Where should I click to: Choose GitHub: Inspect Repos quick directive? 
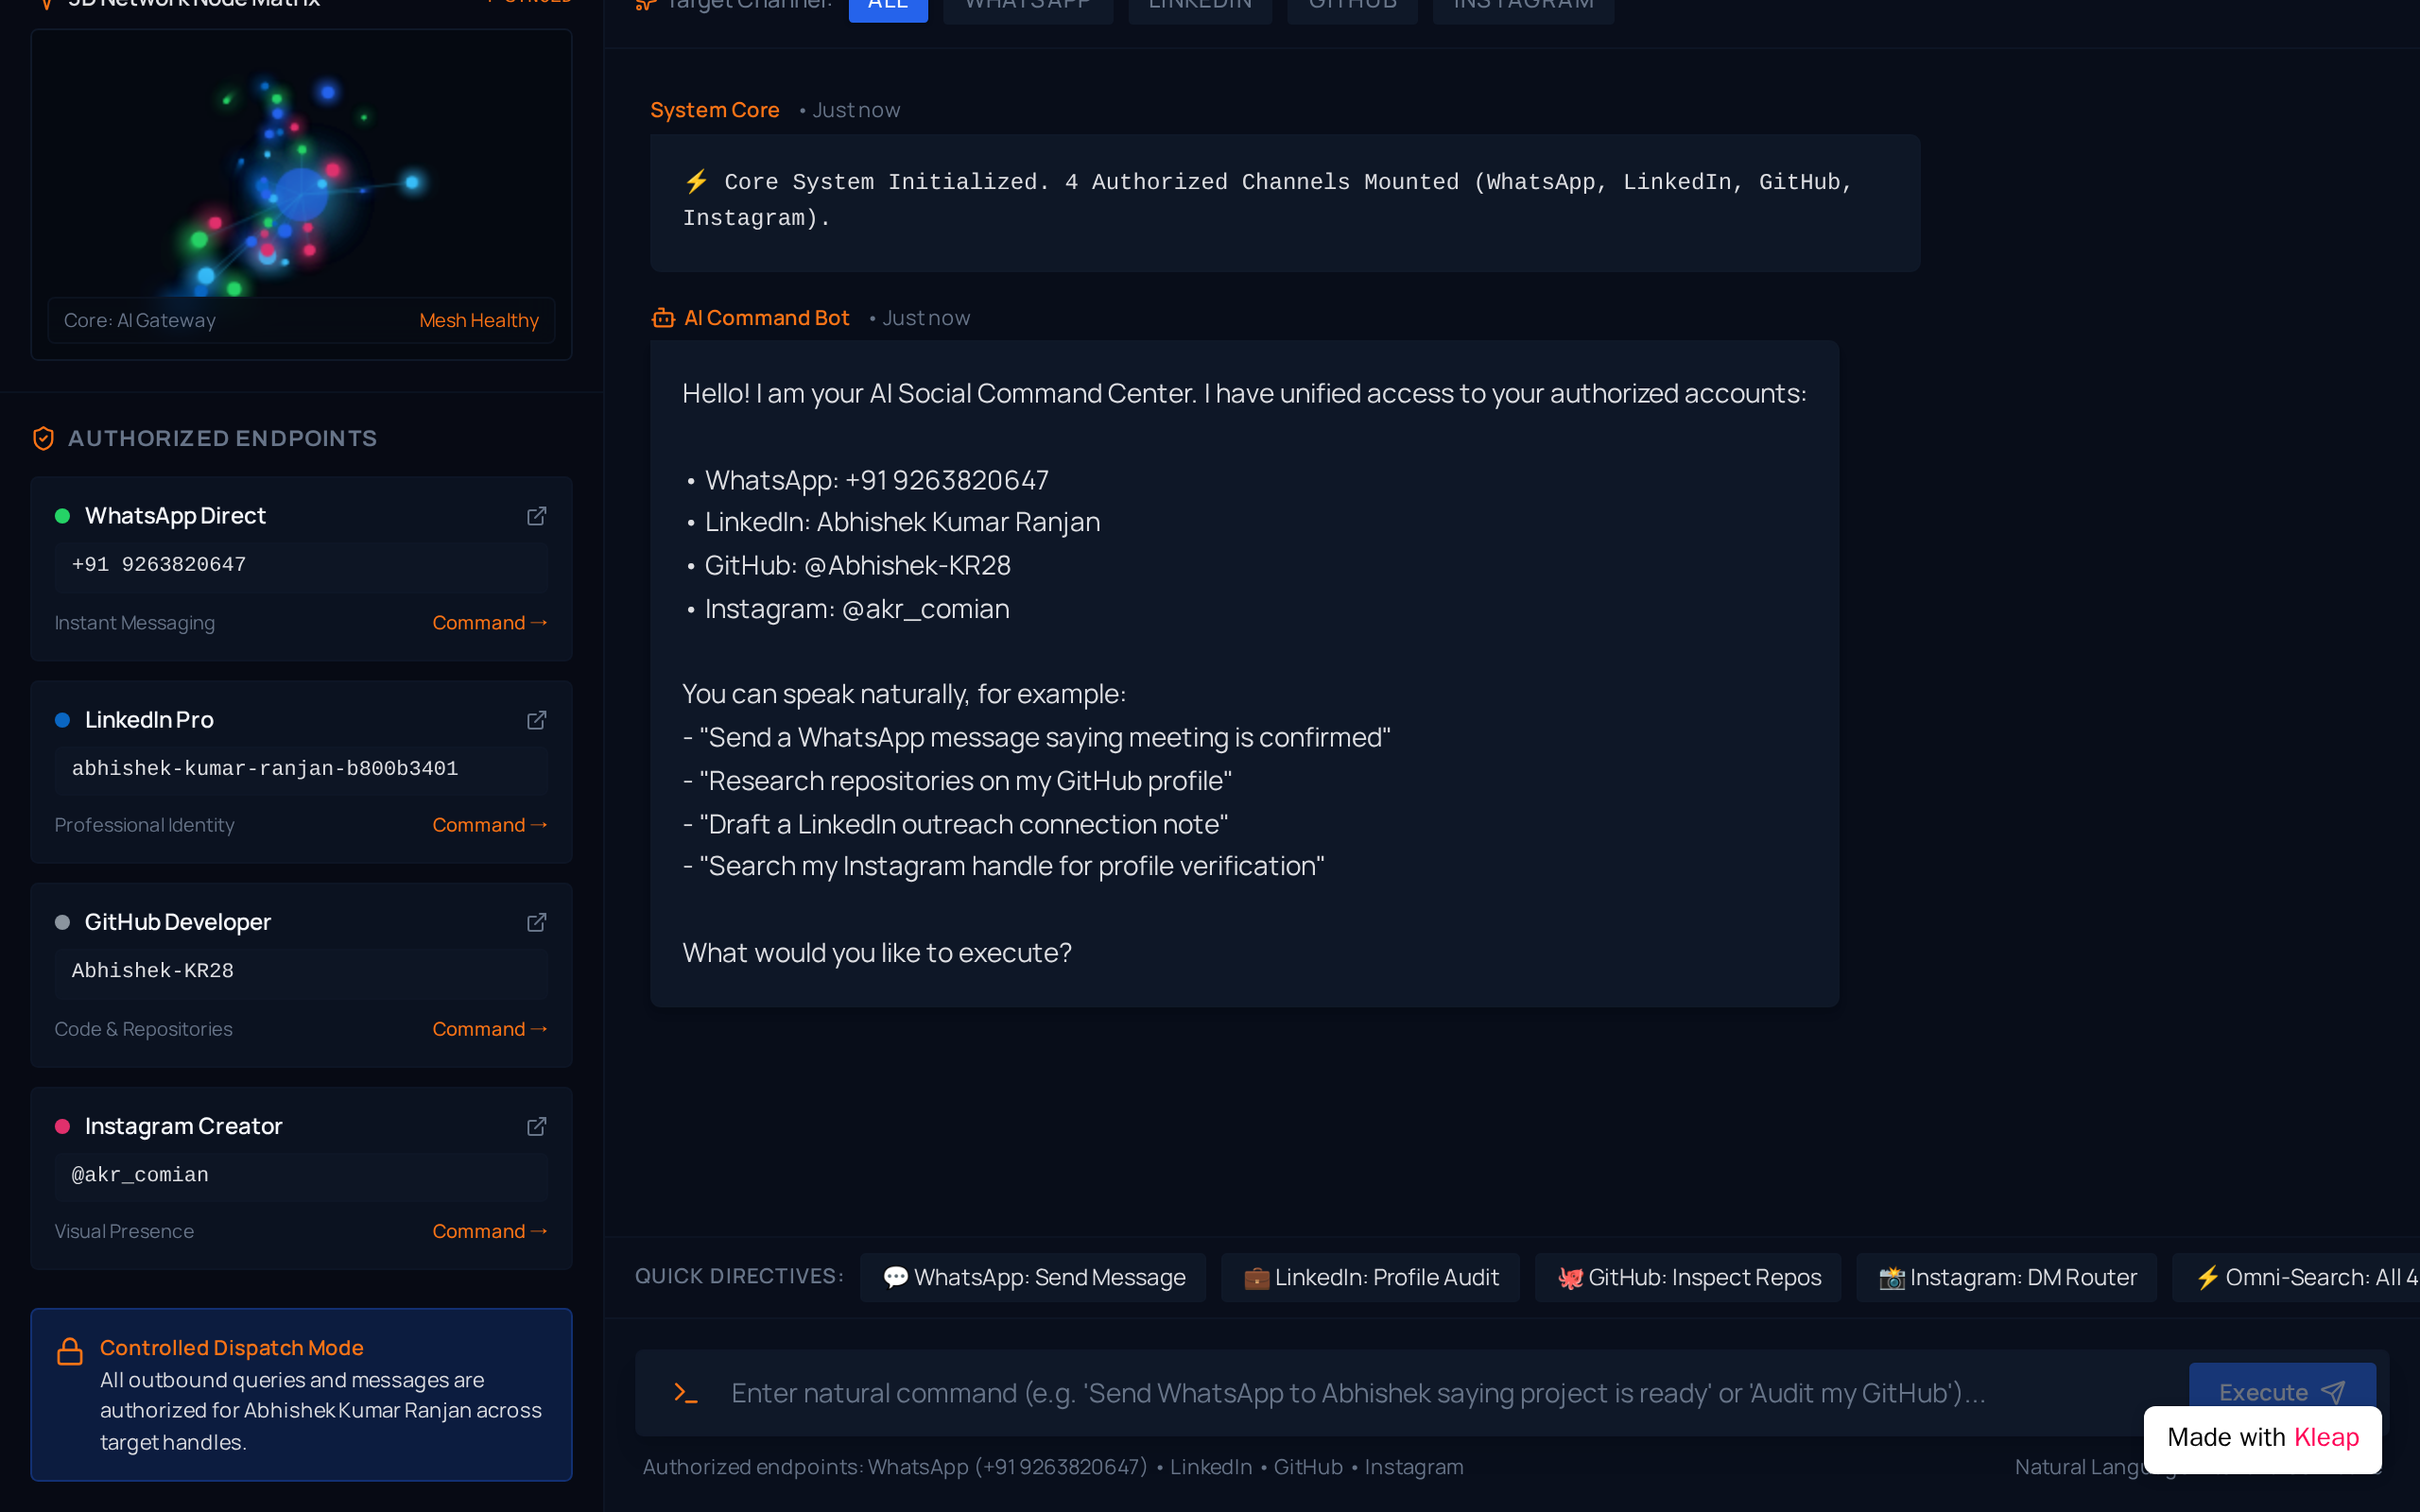click(1688, 1277)
